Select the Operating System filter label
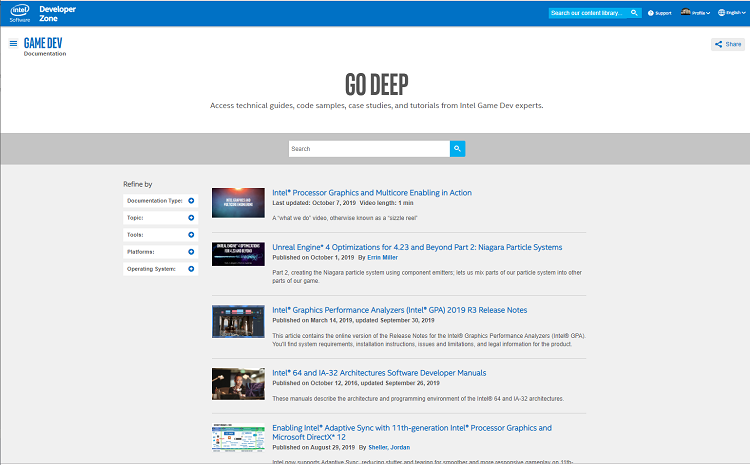The height and width of the screenshot is (465, 750). (151, 269)
